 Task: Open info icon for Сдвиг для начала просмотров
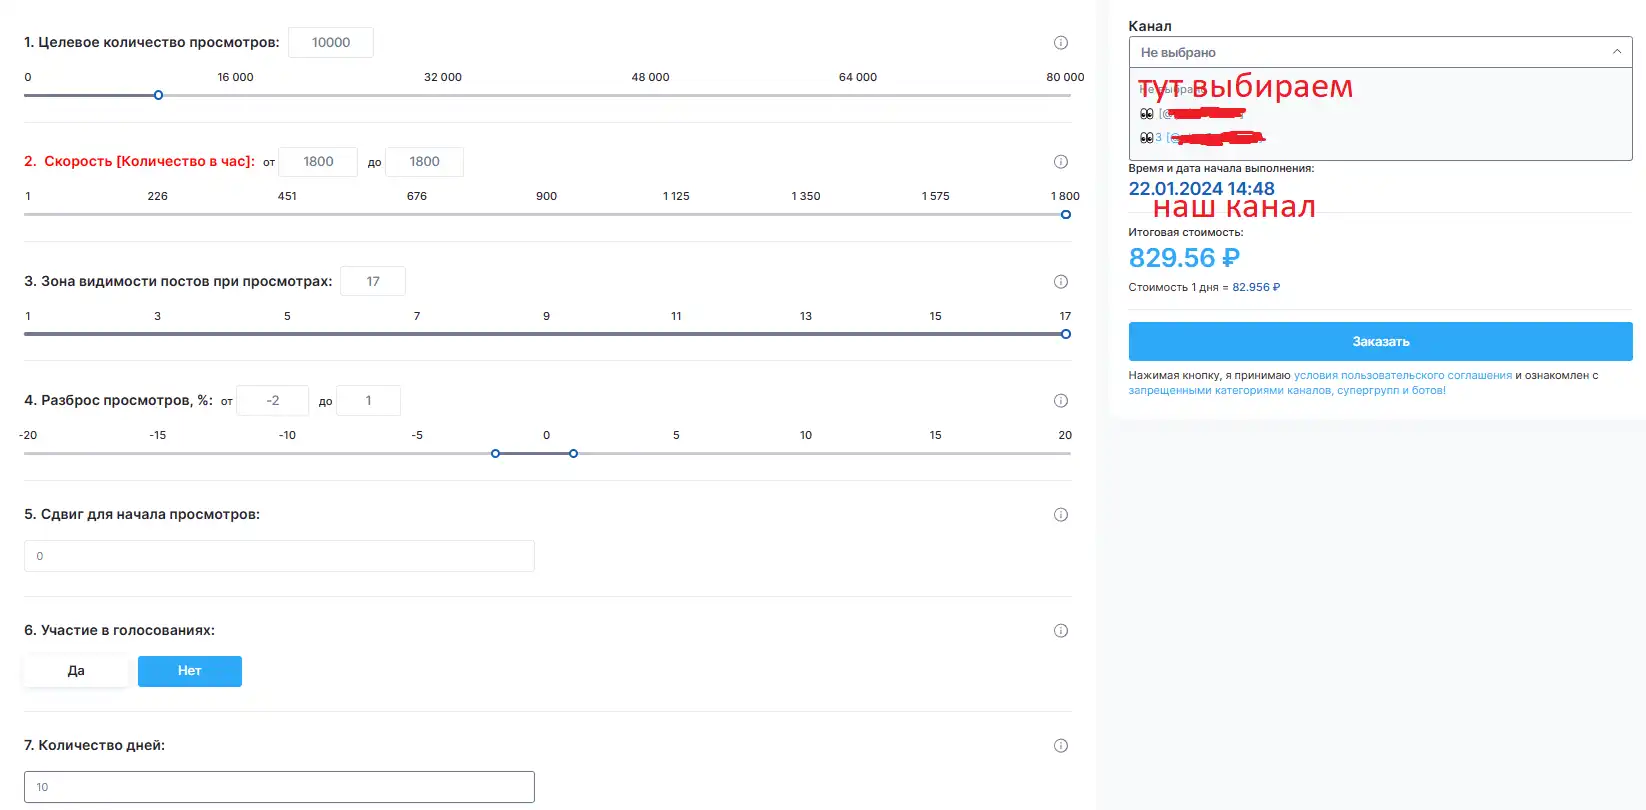pyautogui.click(x=1061, y=515)
